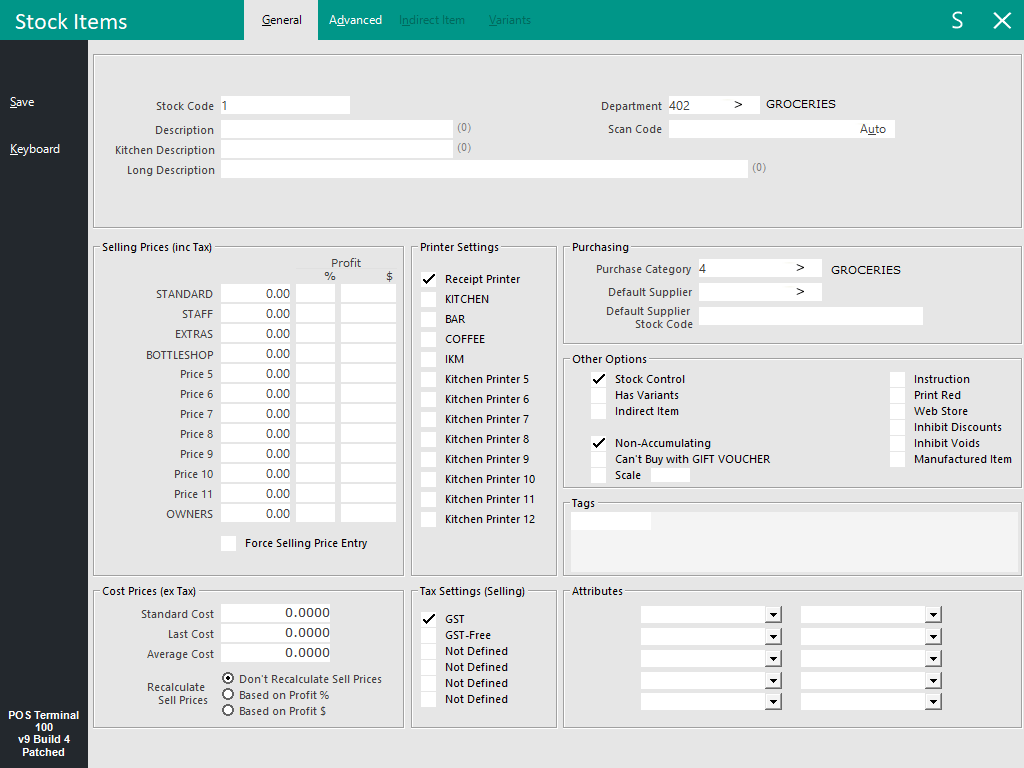Select Based on Profit % radio

[x=229, y=695]
